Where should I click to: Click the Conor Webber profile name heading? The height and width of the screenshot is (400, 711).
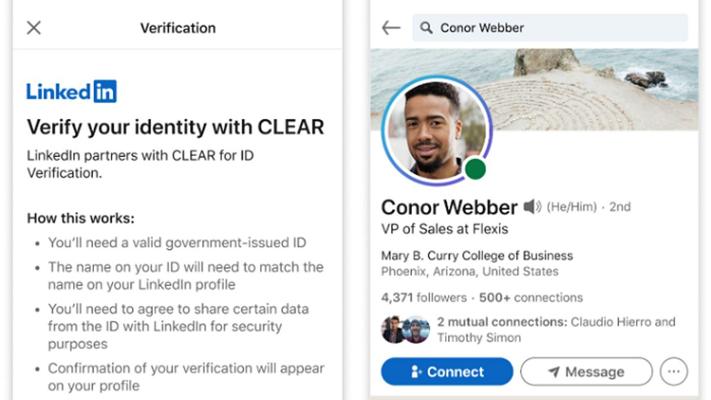coord(449,207)
